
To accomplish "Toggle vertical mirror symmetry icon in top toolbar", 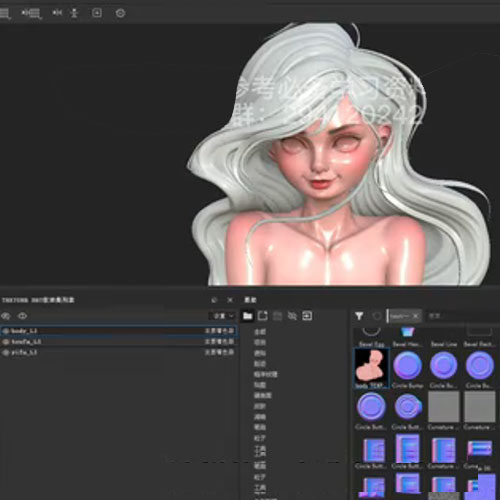I will click(x=74, y=13).
